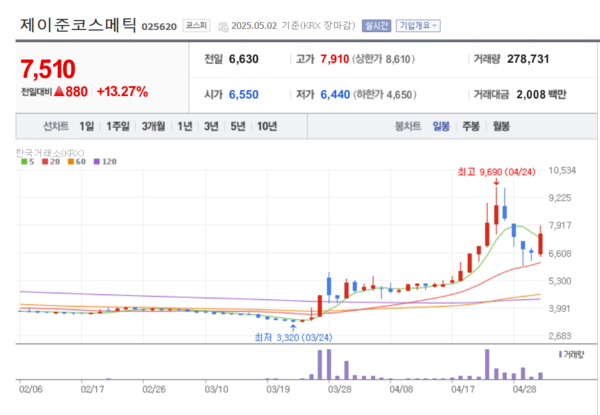Click the 최저 3,320 (03/24) marker
The width and height of the screenshot is (600, 415).
(x=293, y=337)
